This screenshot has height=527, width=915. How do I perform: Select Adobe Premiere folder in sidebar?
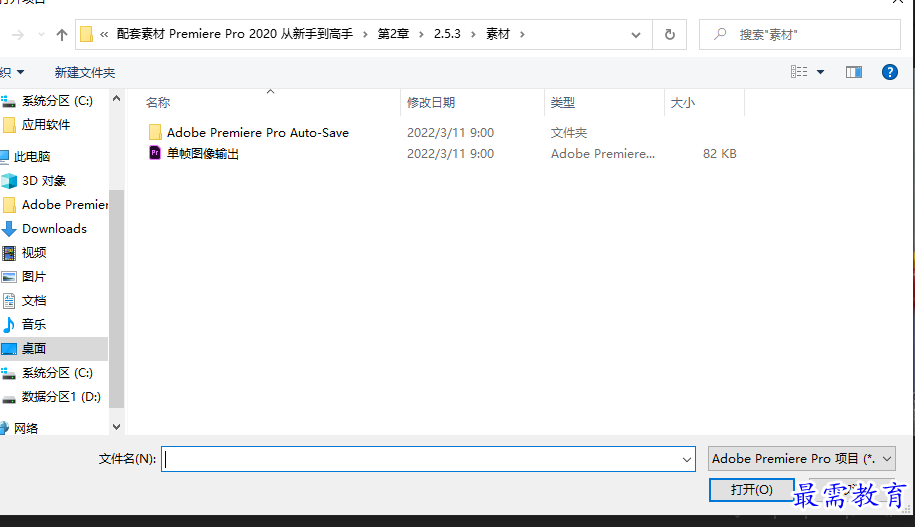(65, 205)
